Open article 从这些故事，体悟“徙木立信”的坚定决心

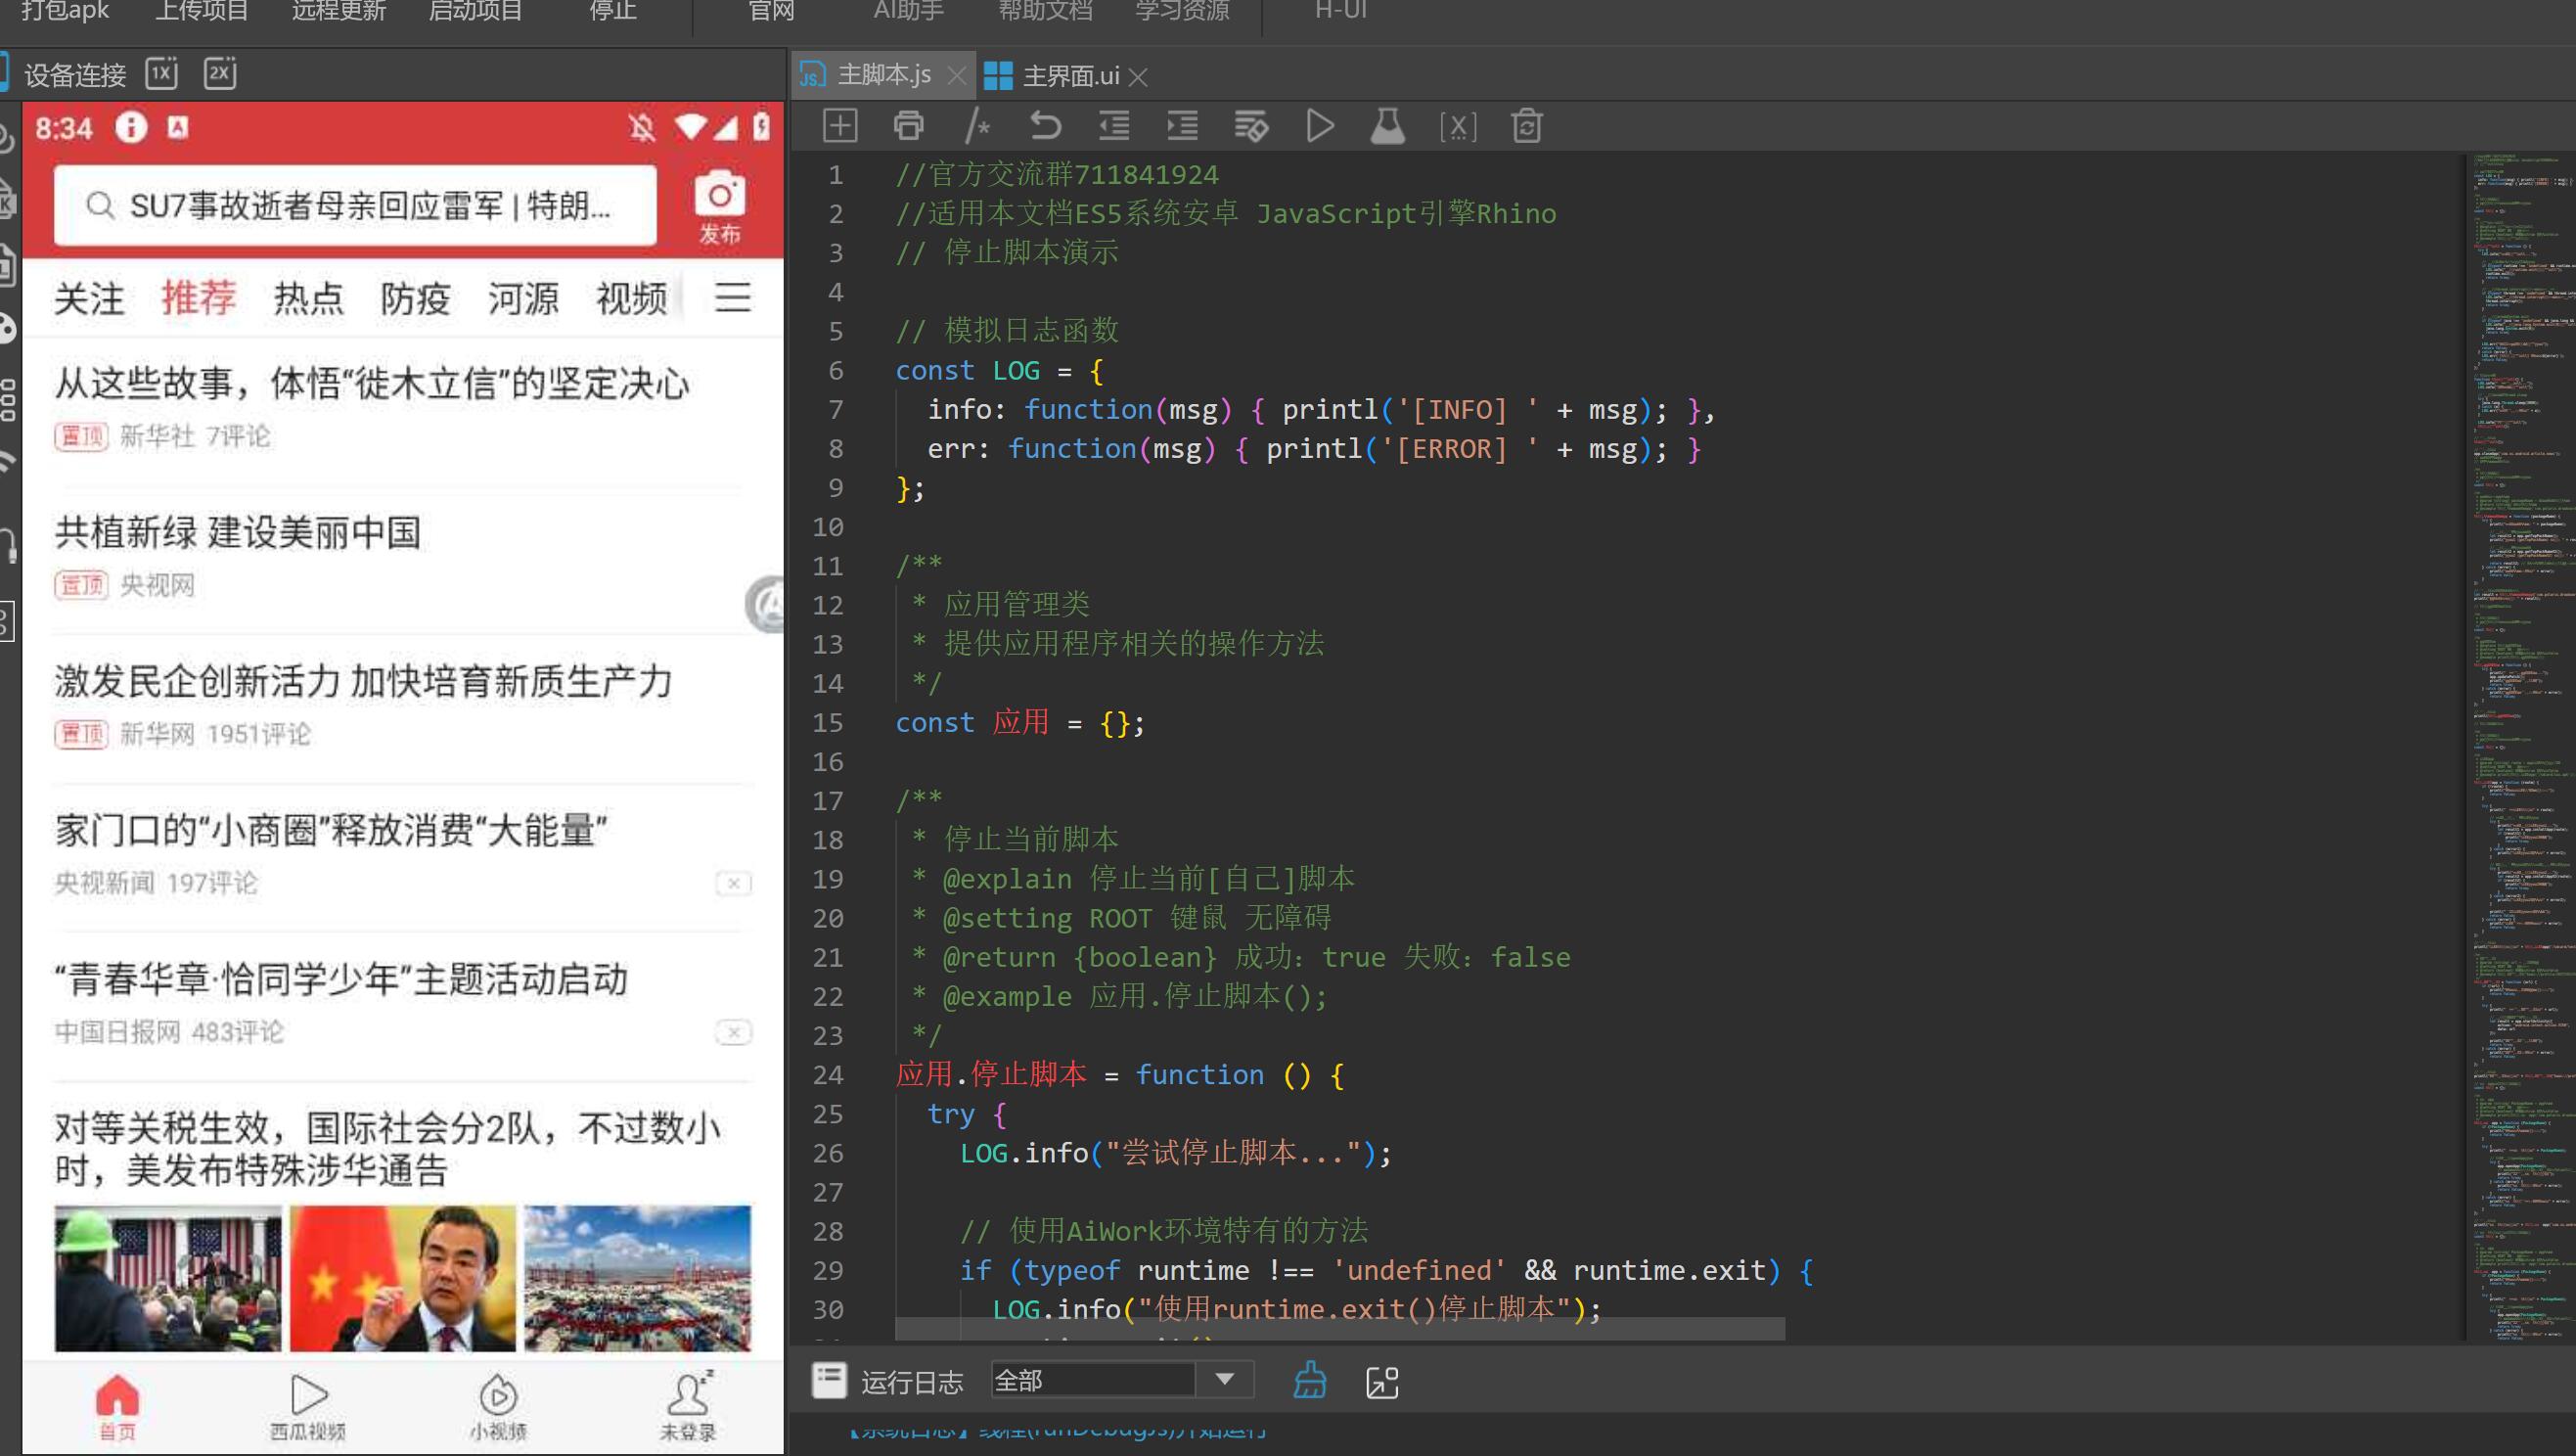[372, 383]
